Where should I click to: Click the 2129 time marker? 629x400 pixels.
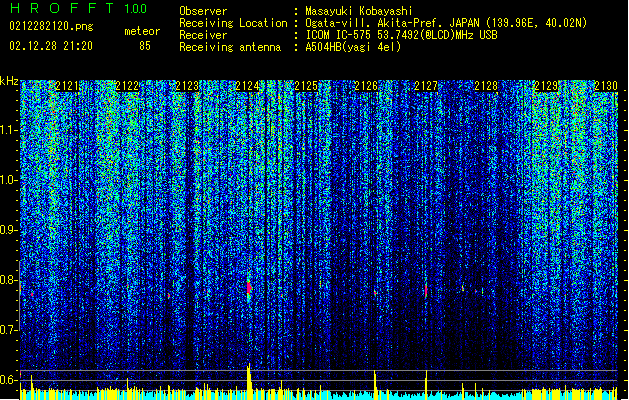click(x=546, y=86)
